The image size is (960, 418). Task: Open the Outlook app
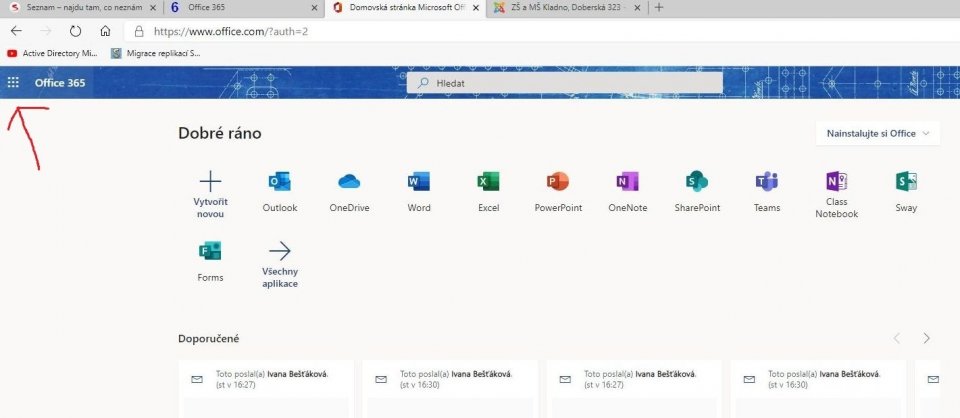click(280, 192)
